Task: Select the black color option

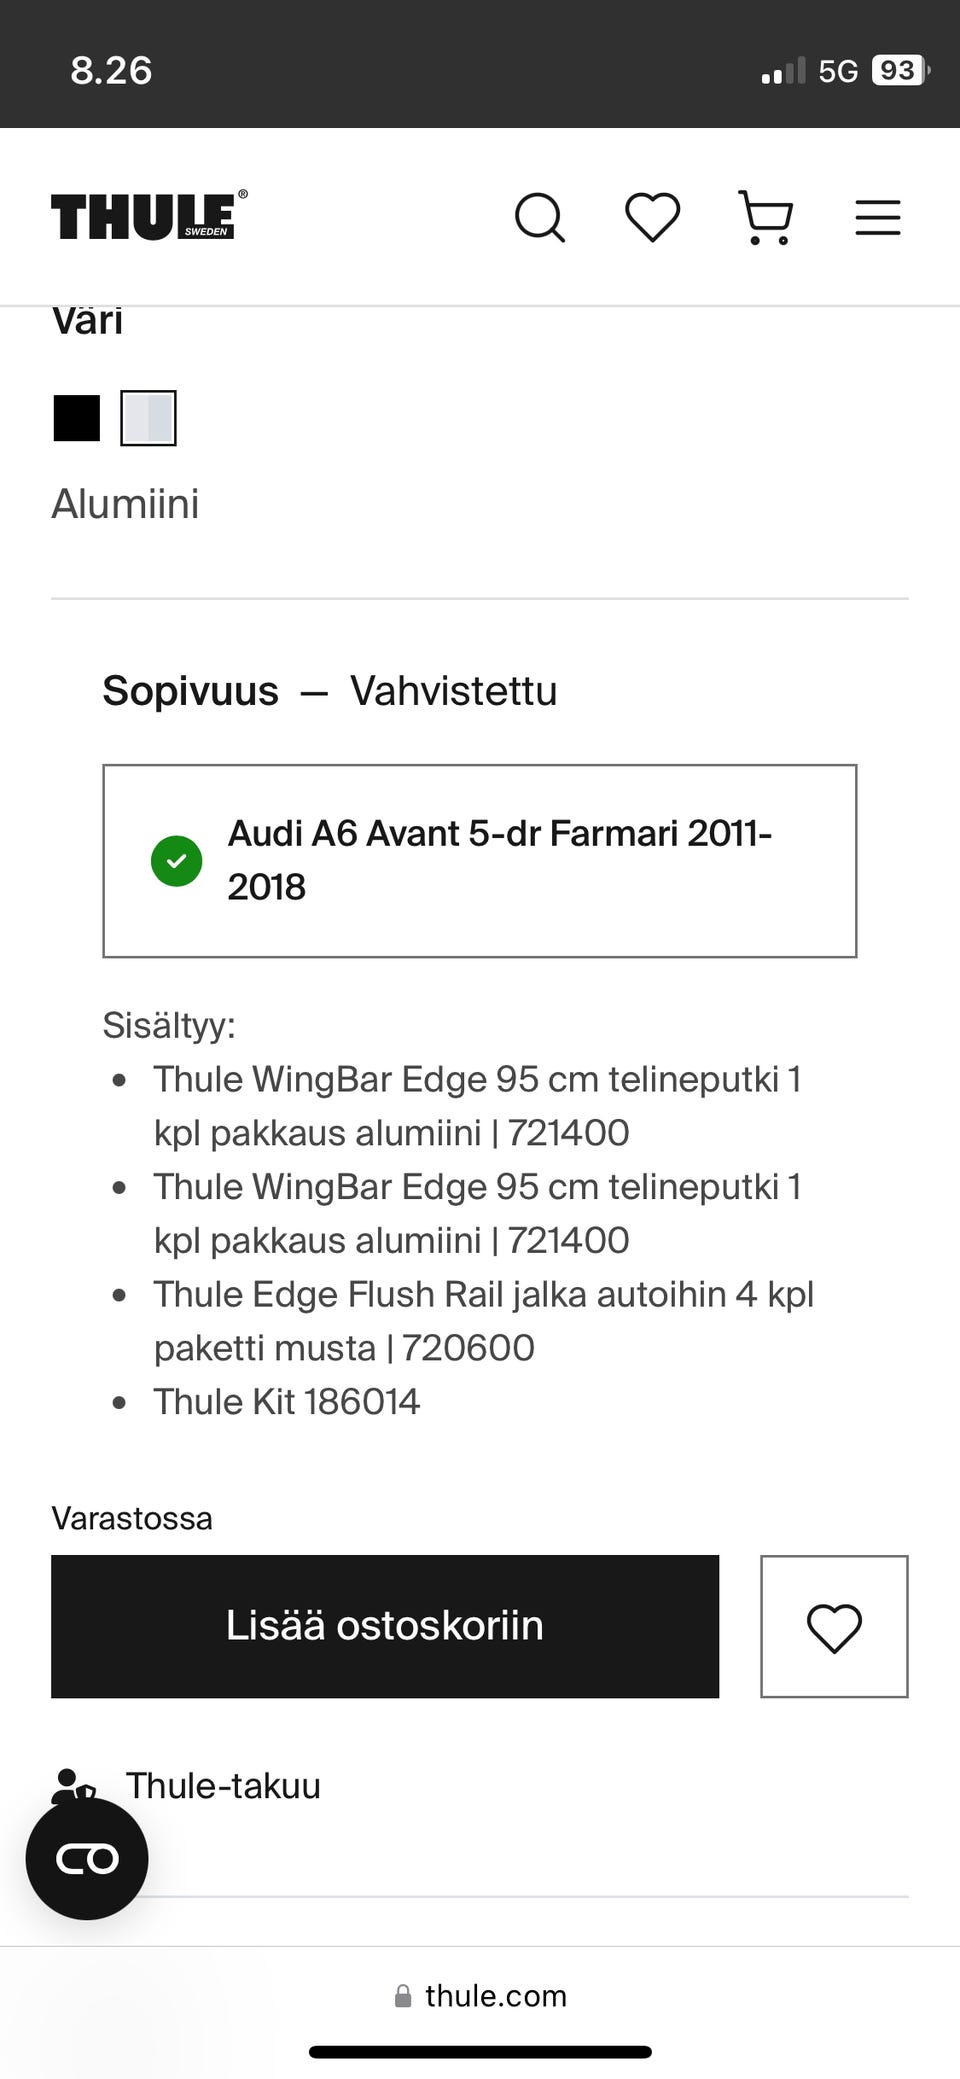Action: tap(74, 417)
